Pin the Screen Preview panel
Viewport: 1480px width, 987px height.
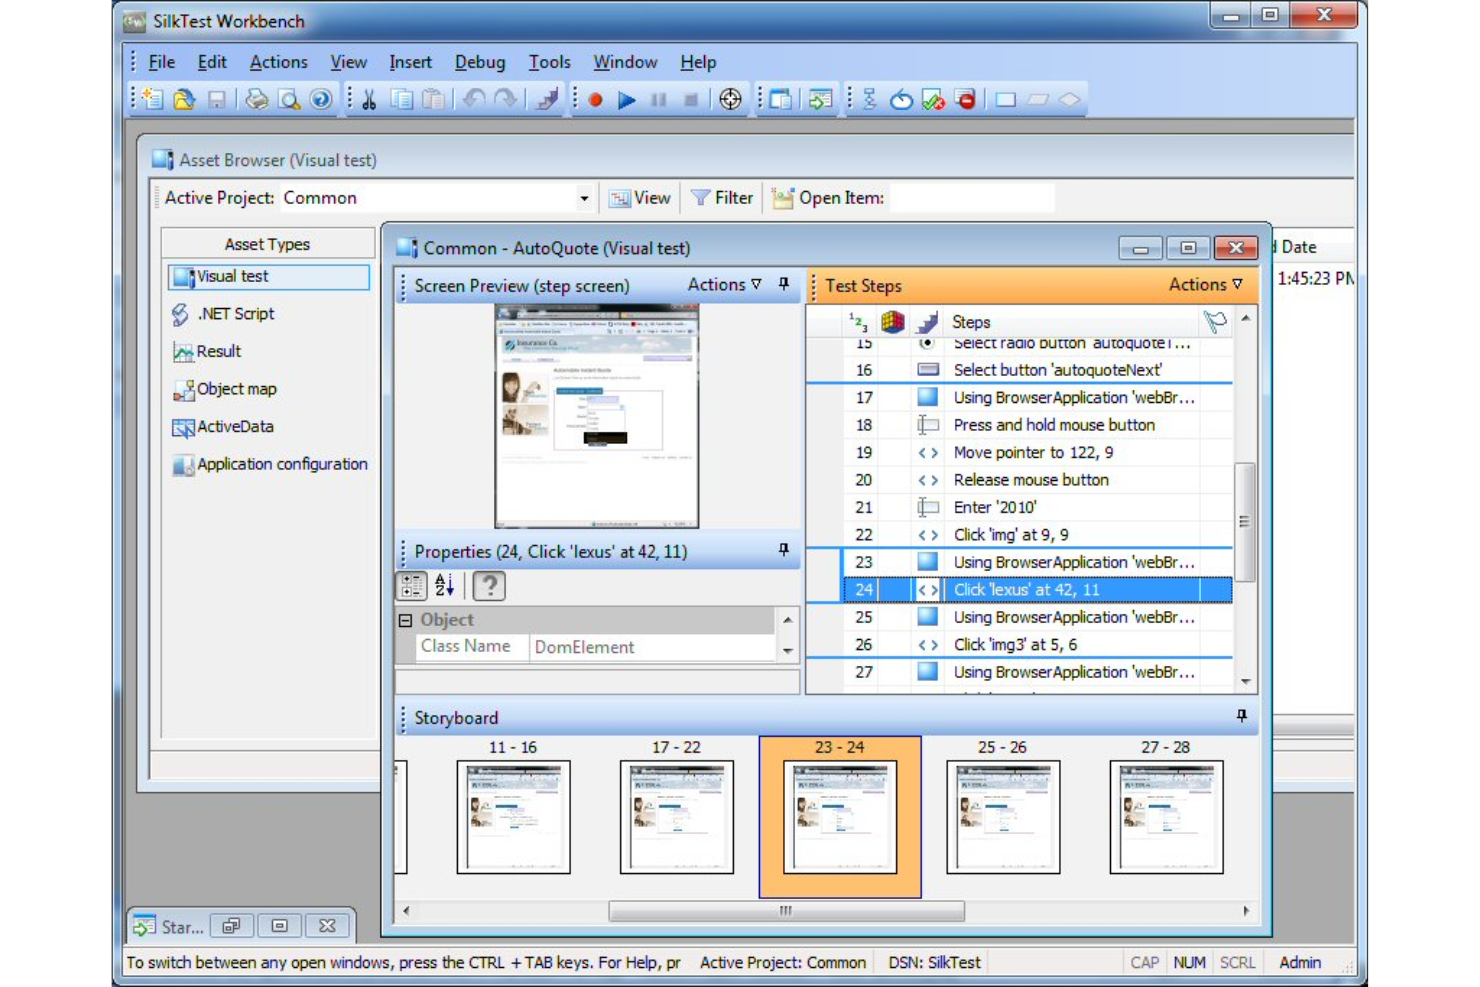783,285
